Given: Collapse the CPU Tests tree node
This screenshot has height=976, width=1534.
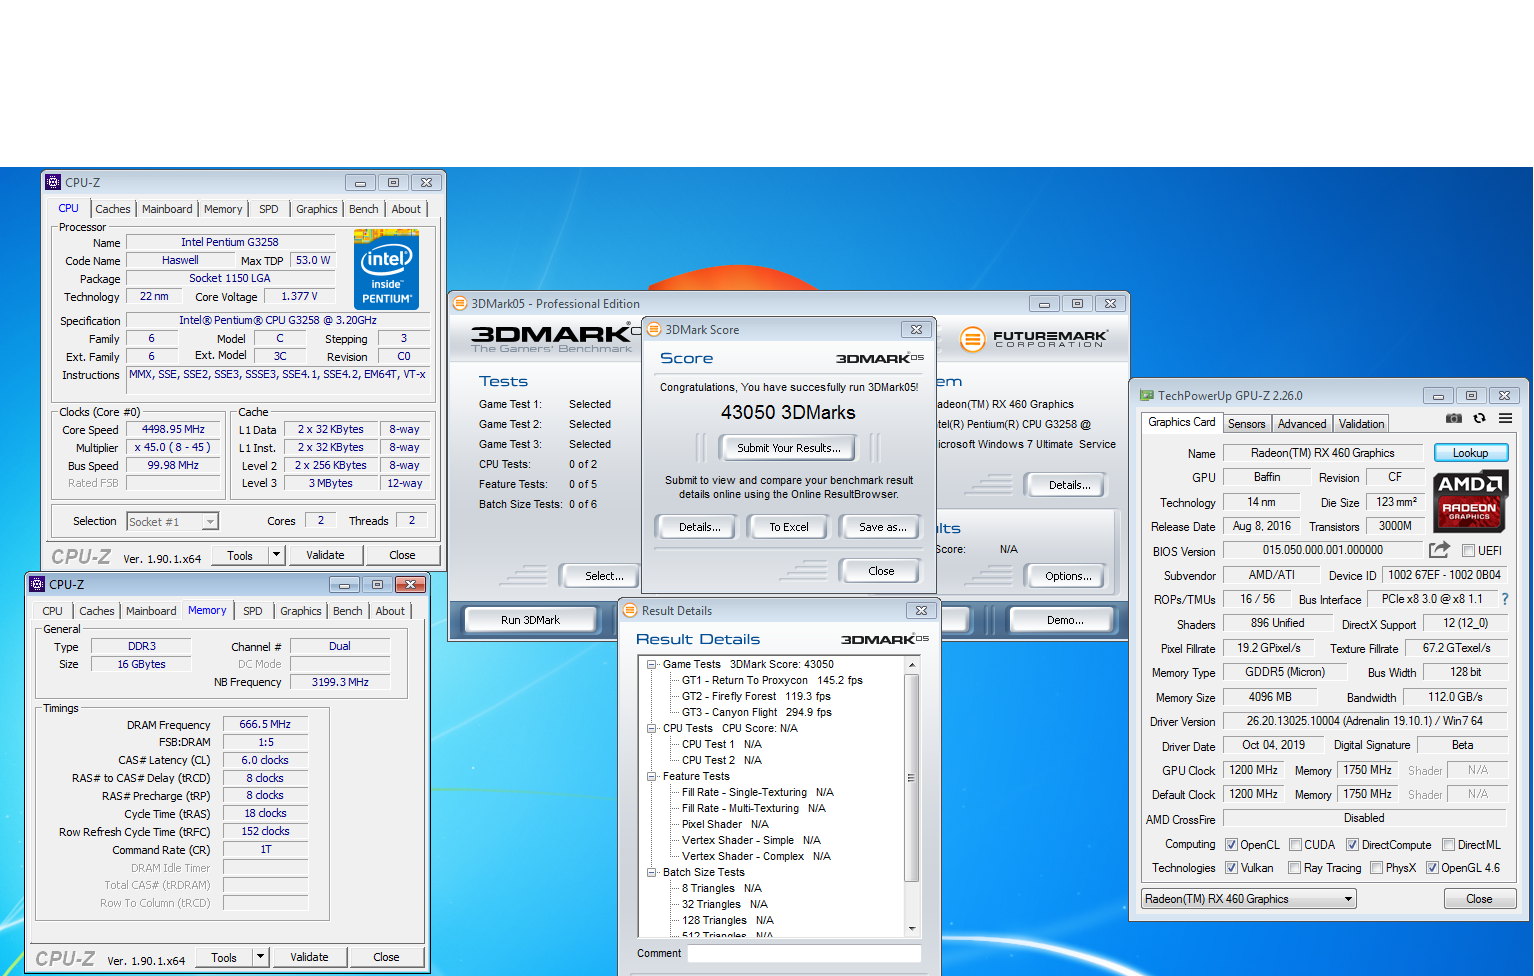Looking at the screenshot, I should [652, 728].
